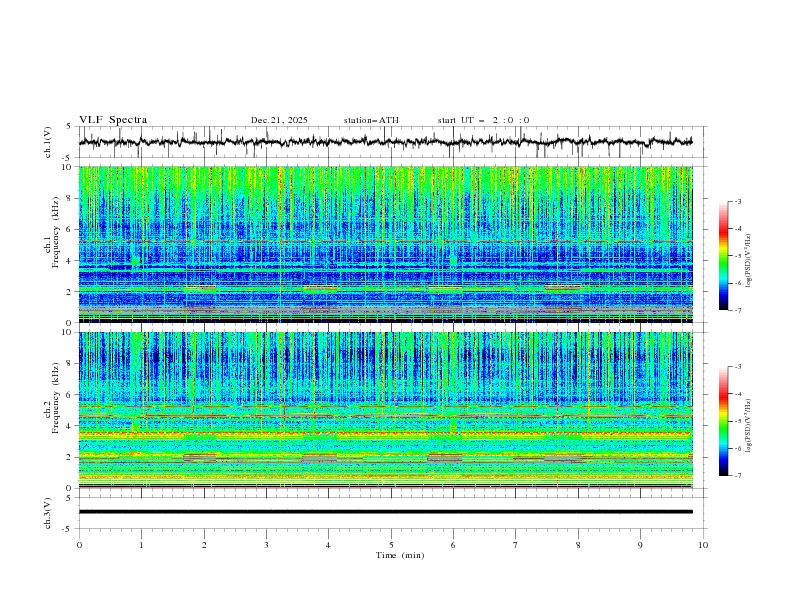792x612 pixels.
Task: Click the "-3" label on ch.1 colorbar
Action: point(738,201)
